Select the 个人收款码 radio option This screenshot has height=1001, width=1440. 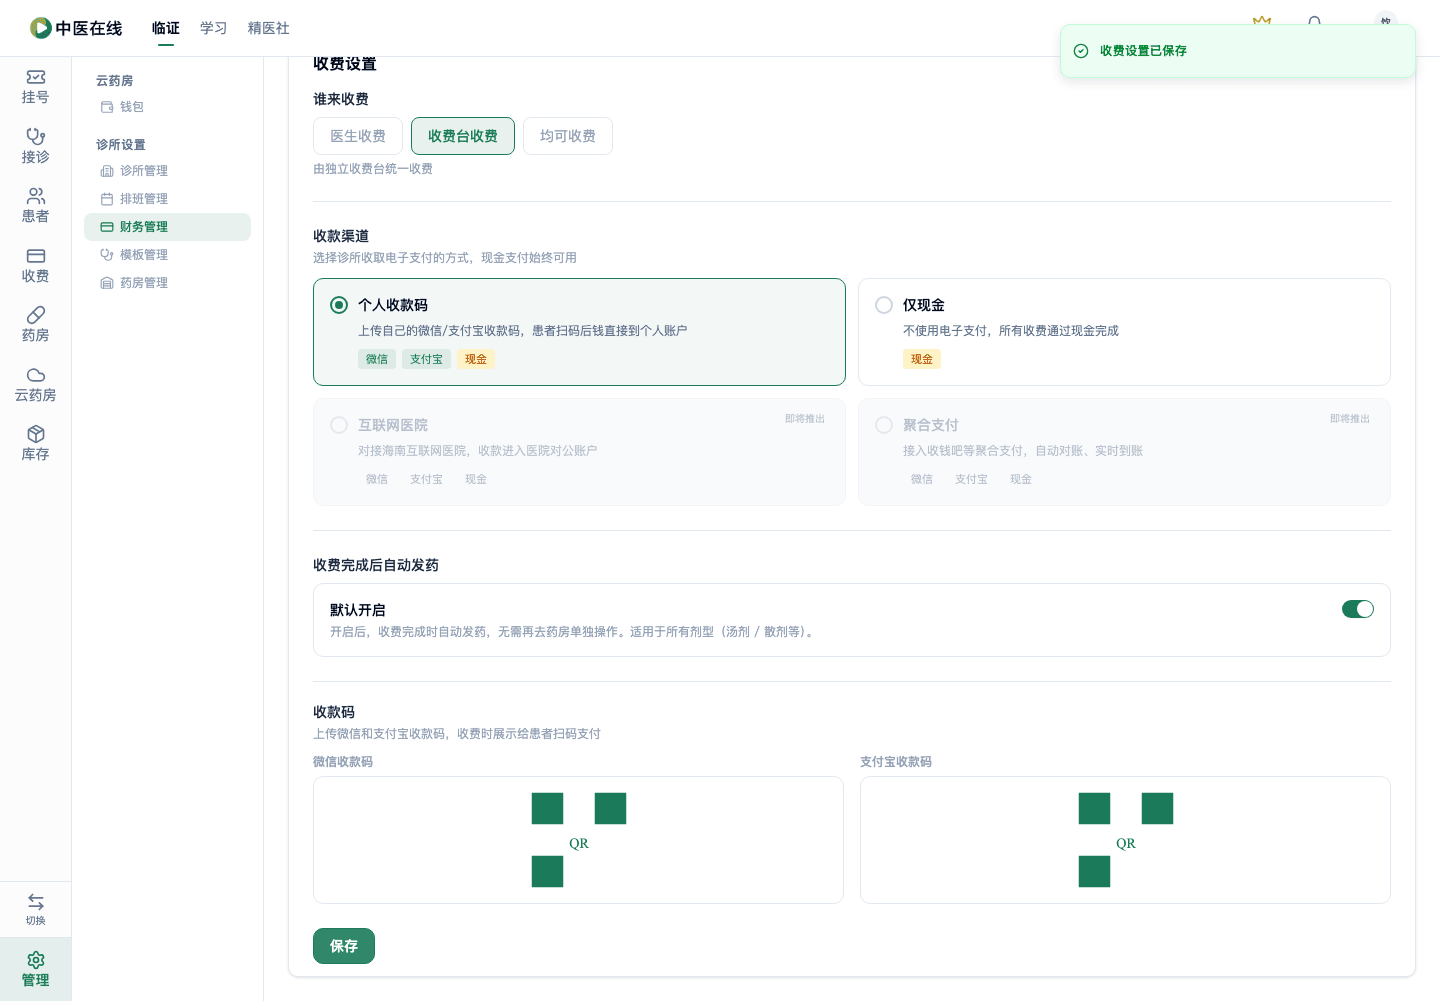tap(339, 305)
